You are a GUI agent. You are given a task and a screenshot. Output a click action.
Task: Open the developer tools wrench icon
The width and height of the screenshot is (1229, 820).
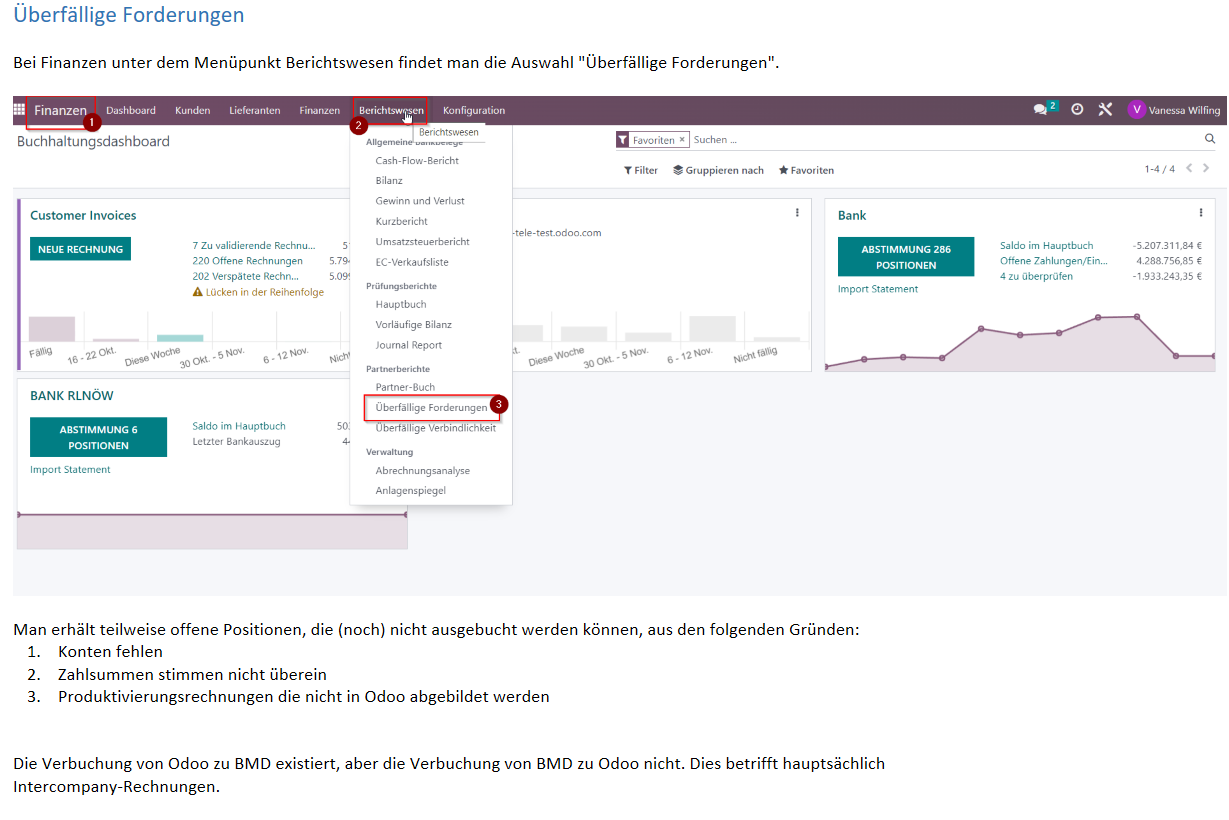point(1105,110)
